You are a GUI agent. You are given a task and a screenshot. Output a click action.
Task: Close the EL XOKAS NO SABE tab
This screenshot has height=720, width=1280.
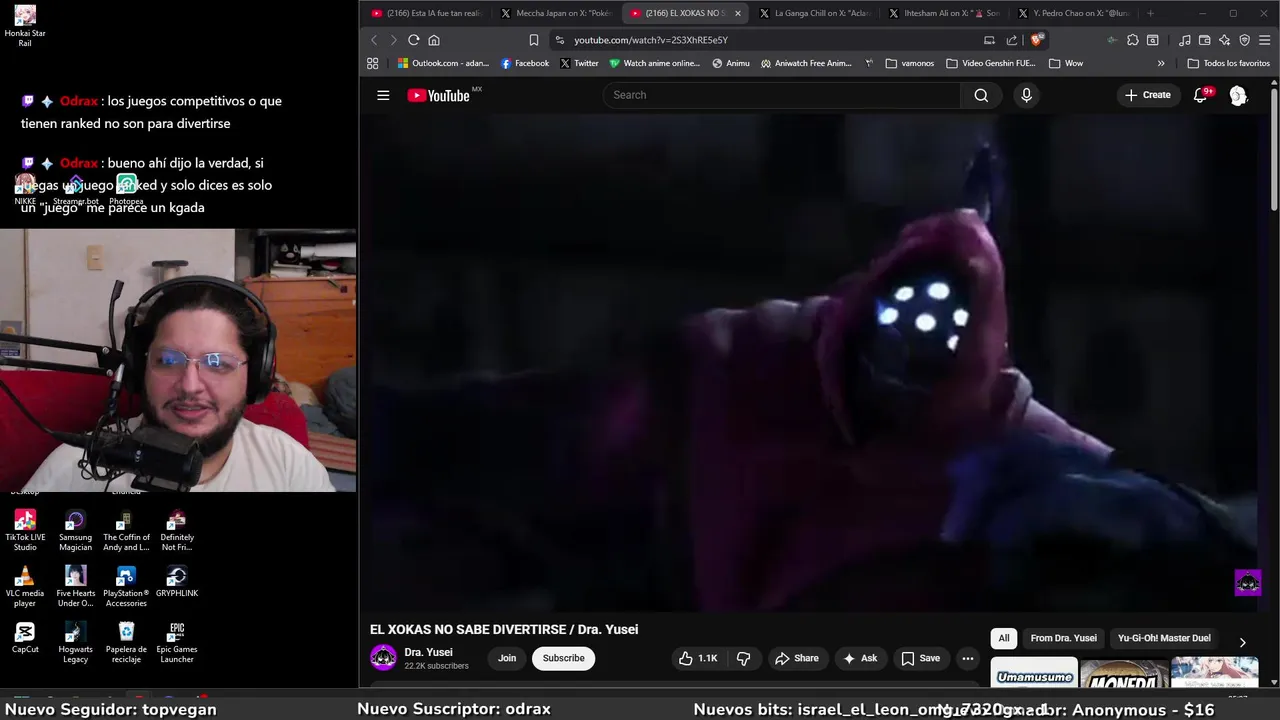pyautogui.click(x=738, y=13)
